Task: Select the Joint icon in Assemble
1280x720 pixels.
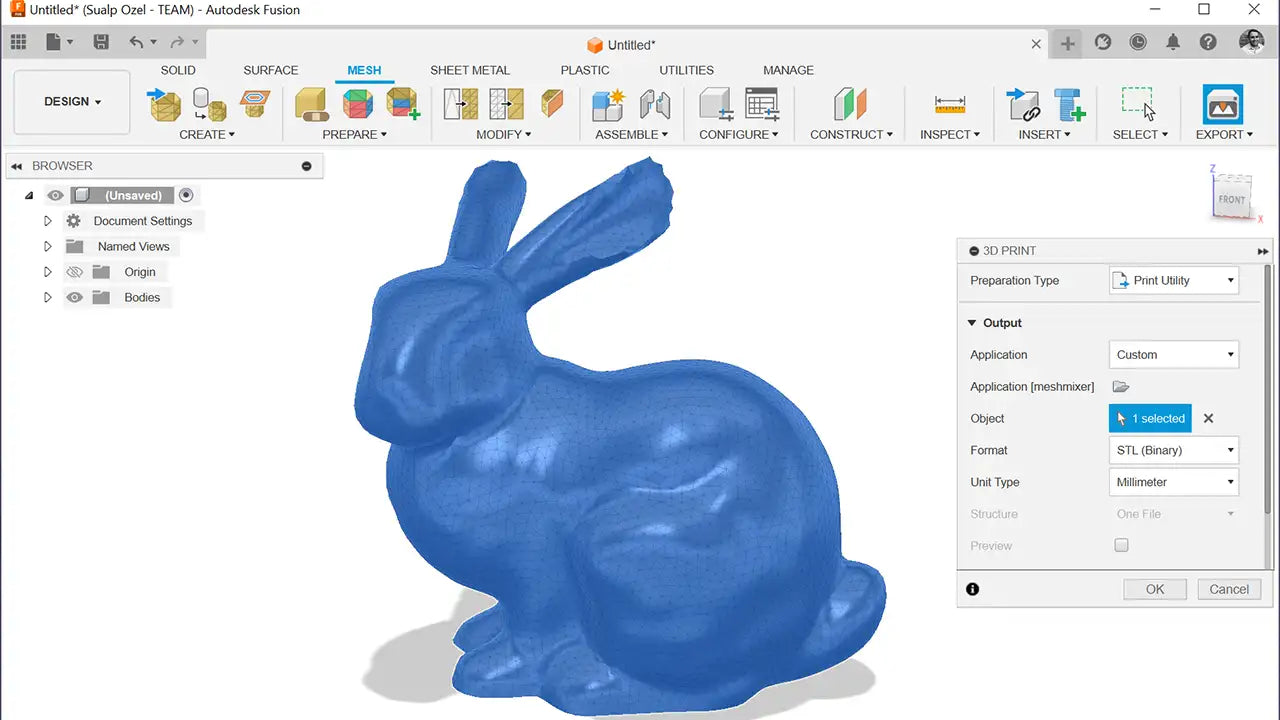Action: tap(654, 103)
